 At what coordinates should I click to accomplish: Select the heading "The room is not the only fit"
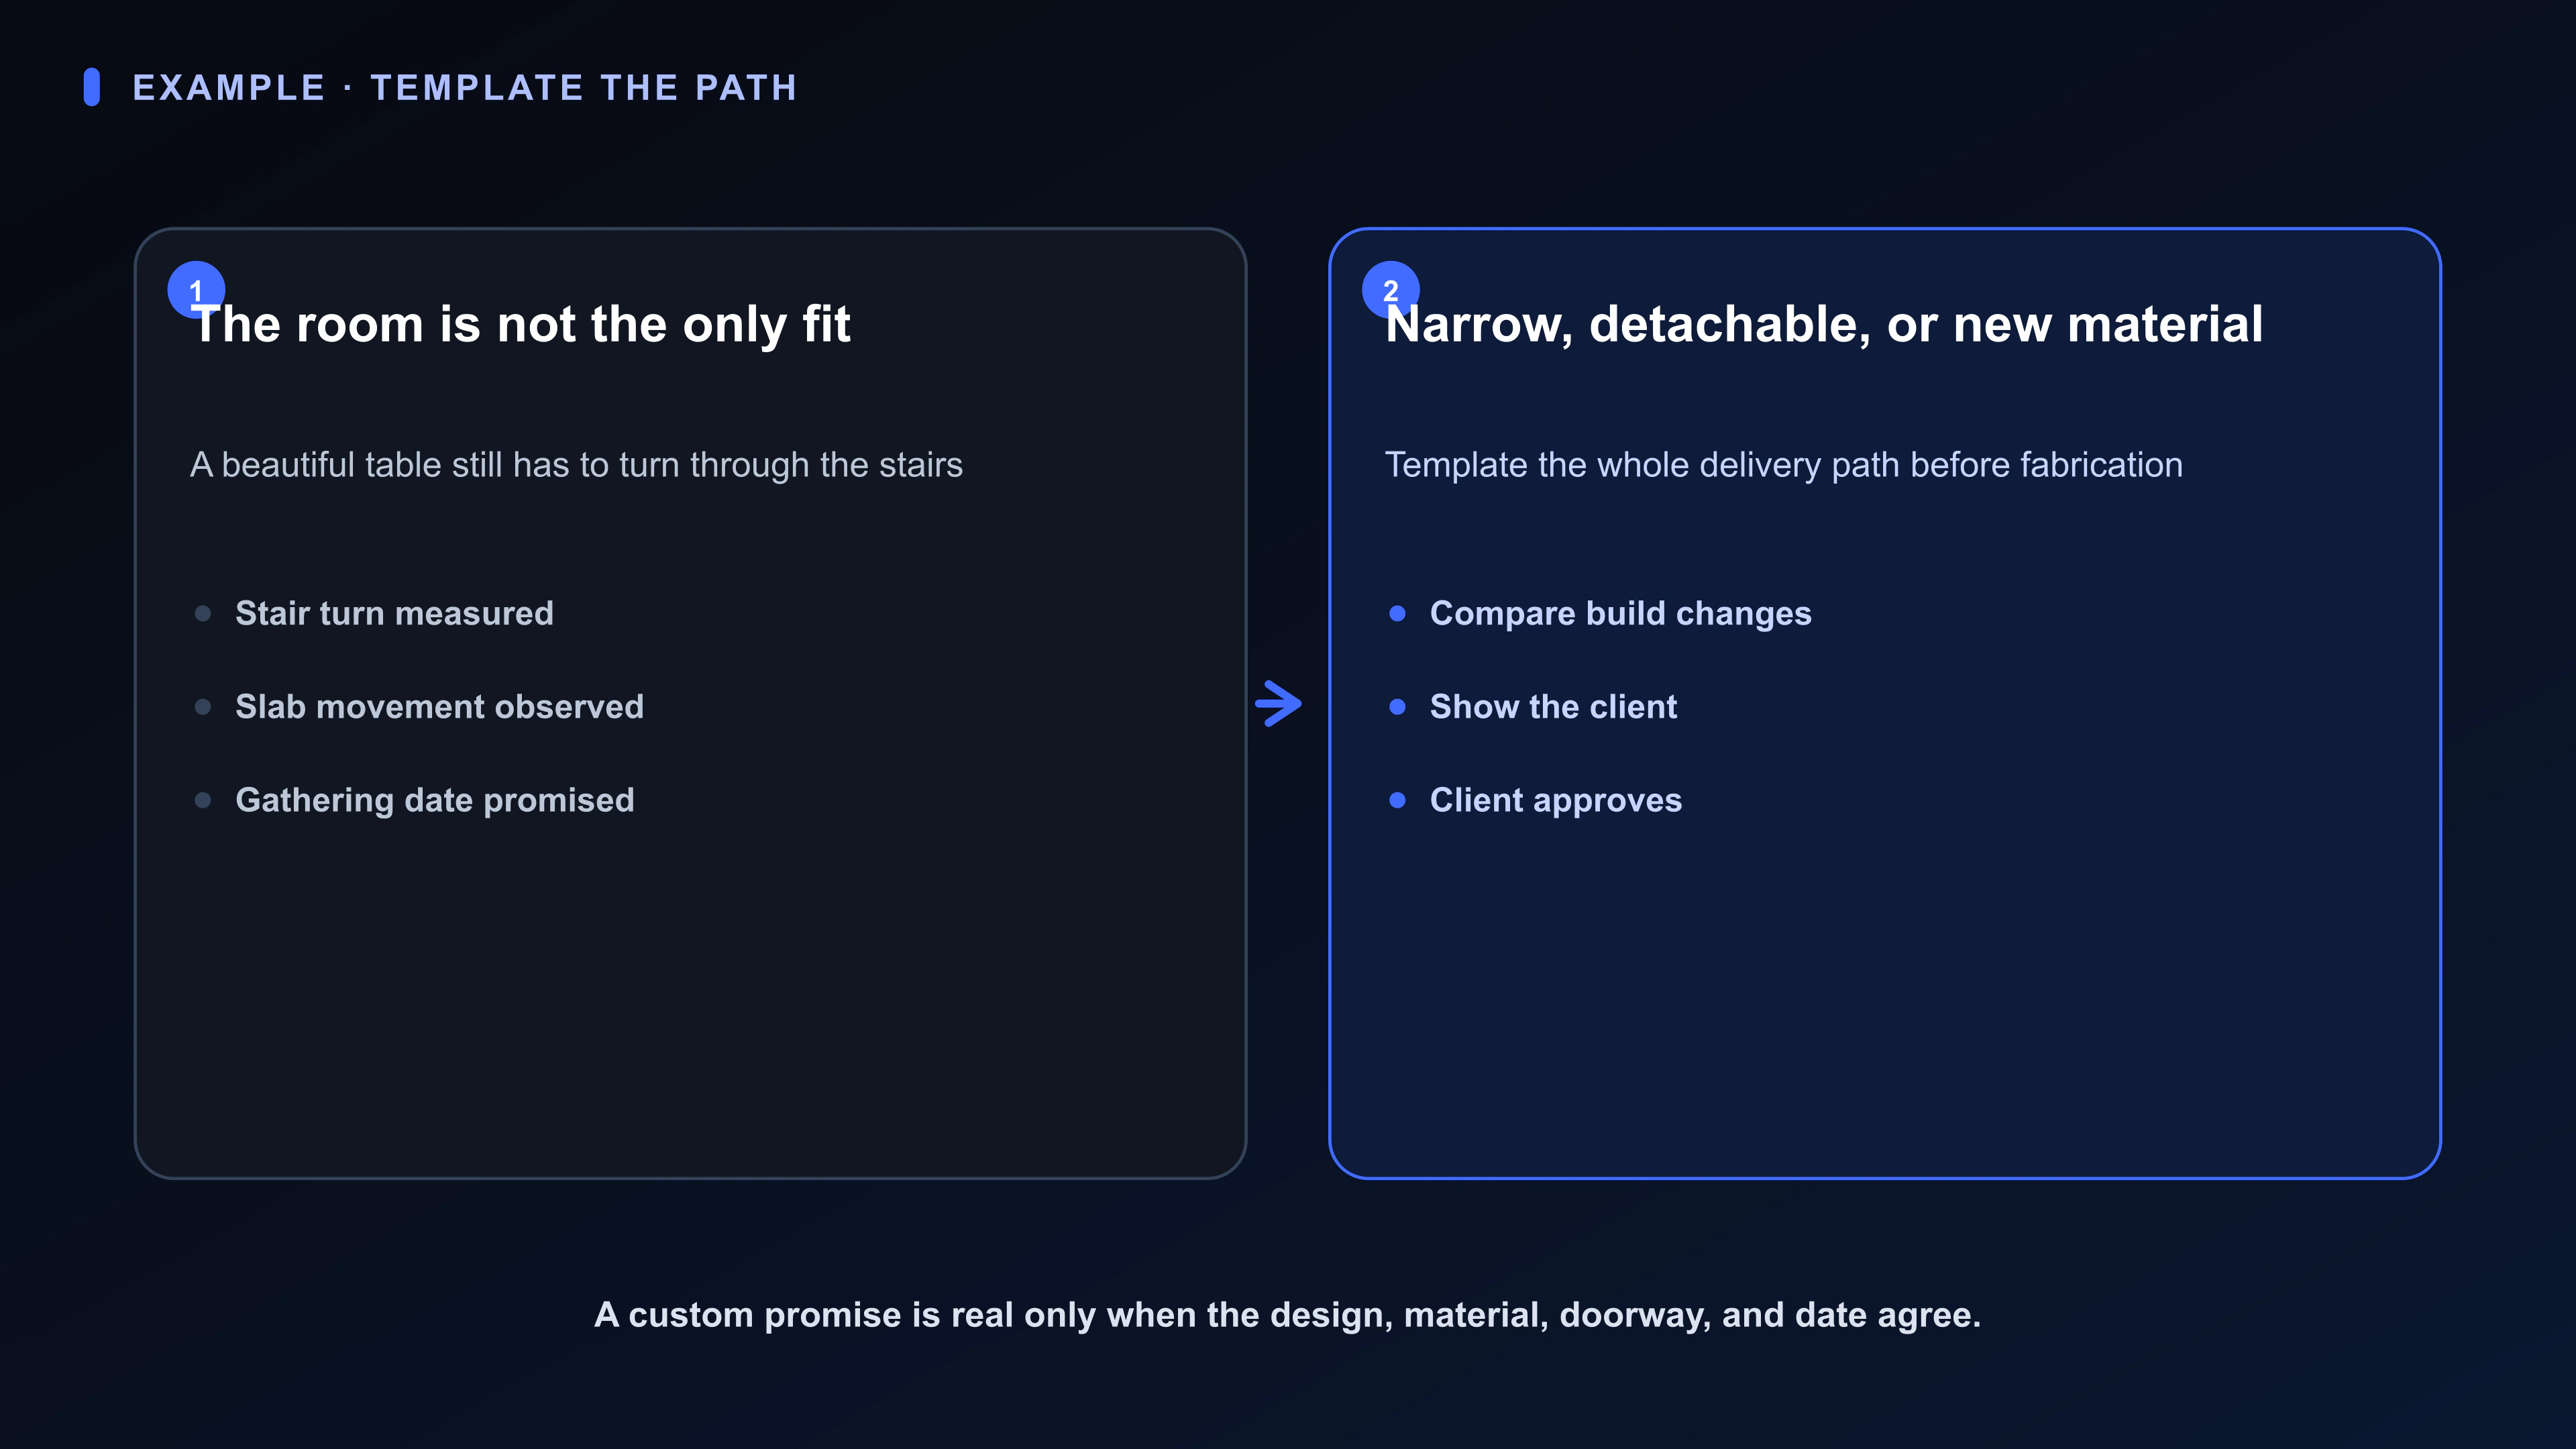(520, 325)
